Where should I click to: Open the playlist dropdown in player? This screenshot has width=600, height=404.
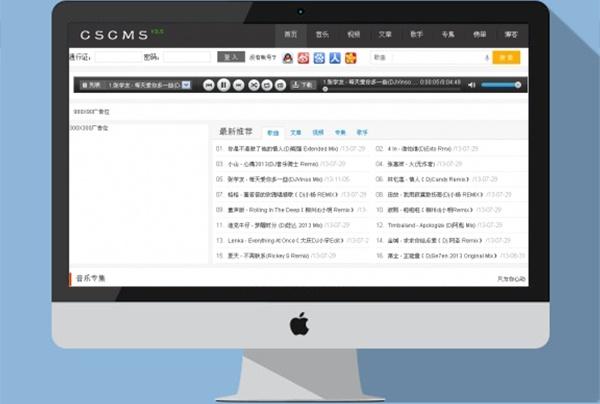[x=186, y=85]
